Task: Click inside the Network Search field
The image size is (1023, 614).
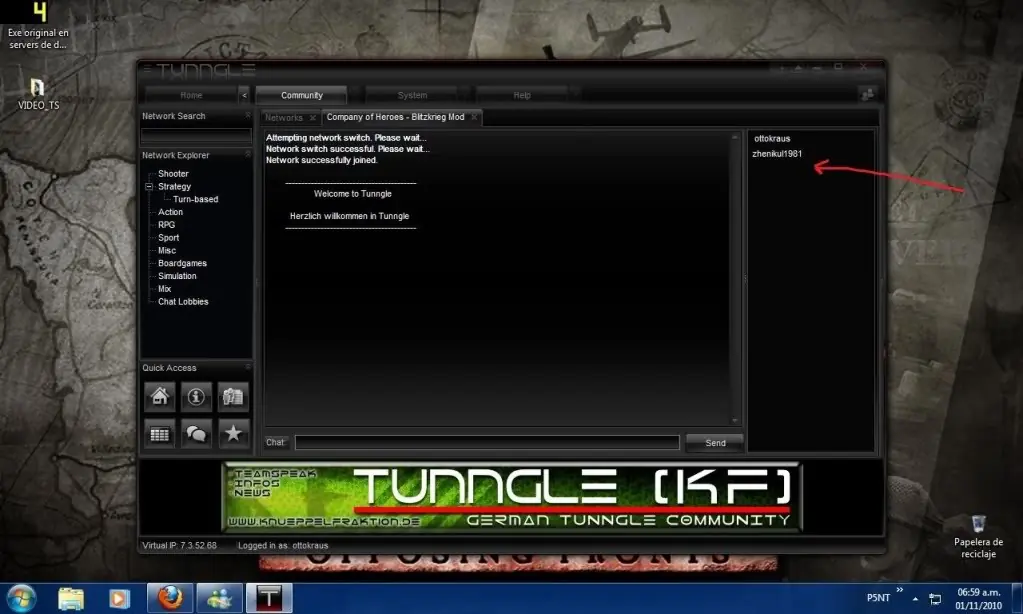Action: (x=196, y=135)
